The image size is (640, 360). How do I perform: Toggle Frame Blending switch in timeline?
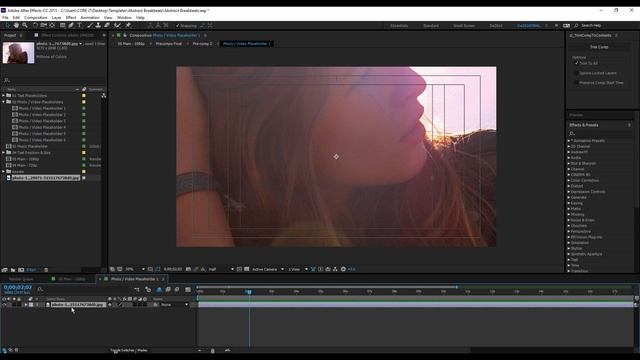(168, 289)
